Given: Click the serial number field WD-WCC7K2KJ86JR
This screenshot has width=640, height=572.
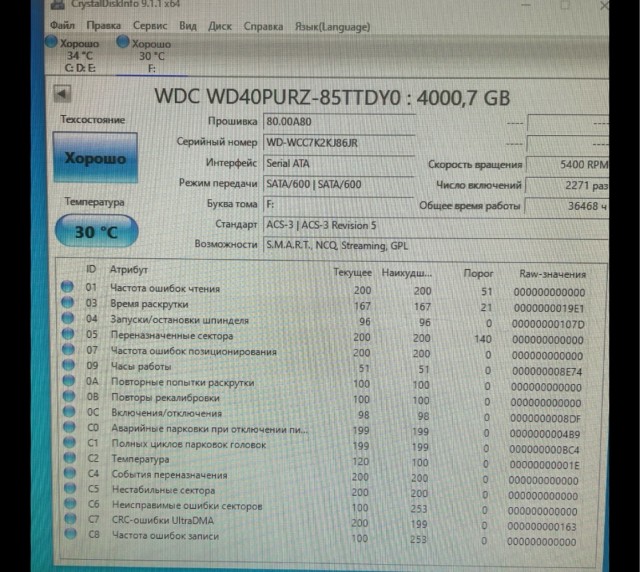Looking at the screenshot, I should click(x=338, y=143).
